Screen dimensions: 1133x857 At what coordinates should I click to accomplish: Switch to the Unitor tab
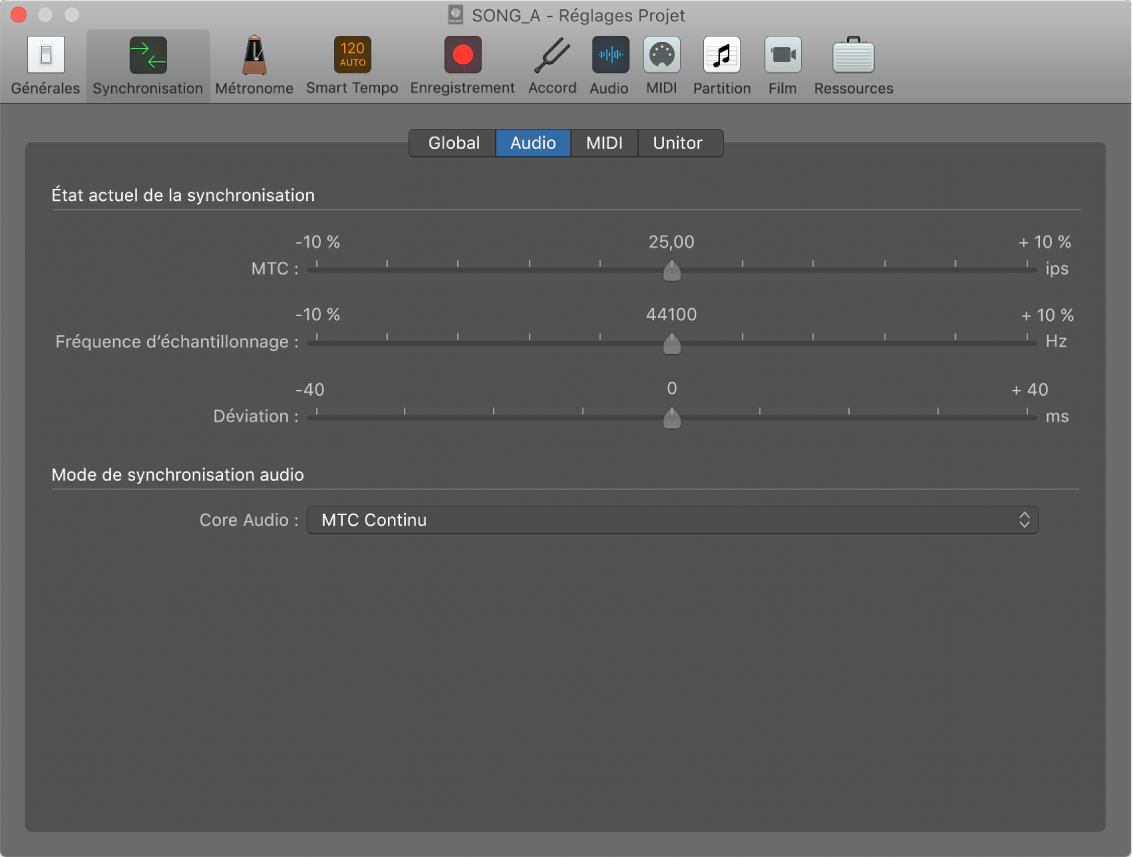(x=678, y=143)
